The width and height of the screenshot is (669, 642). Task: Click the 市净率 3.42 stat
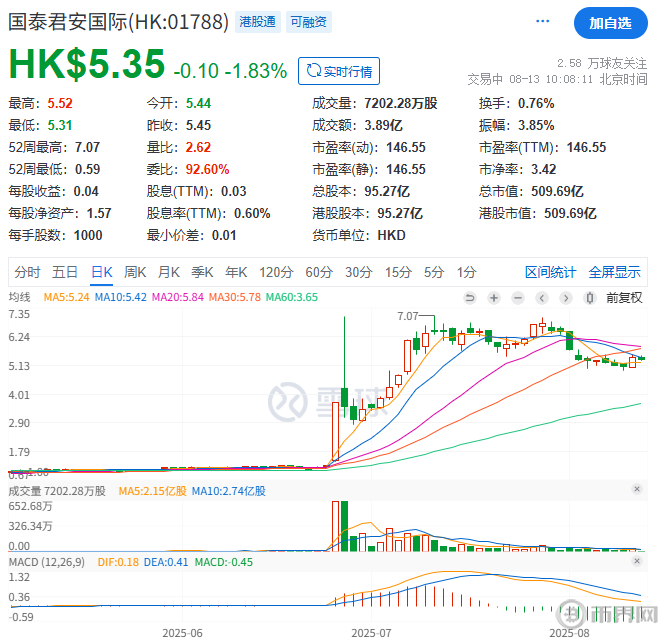(518, 169)
